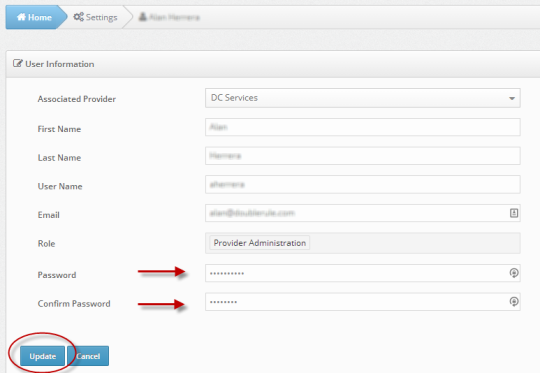Click the User Name label

(60, 186)
